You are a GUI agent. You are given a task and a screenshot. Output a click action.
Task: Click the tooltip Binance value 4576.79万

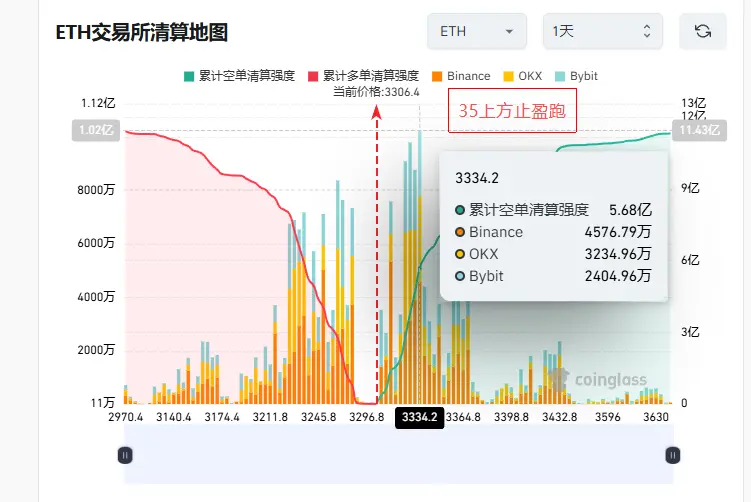(618, 232)
